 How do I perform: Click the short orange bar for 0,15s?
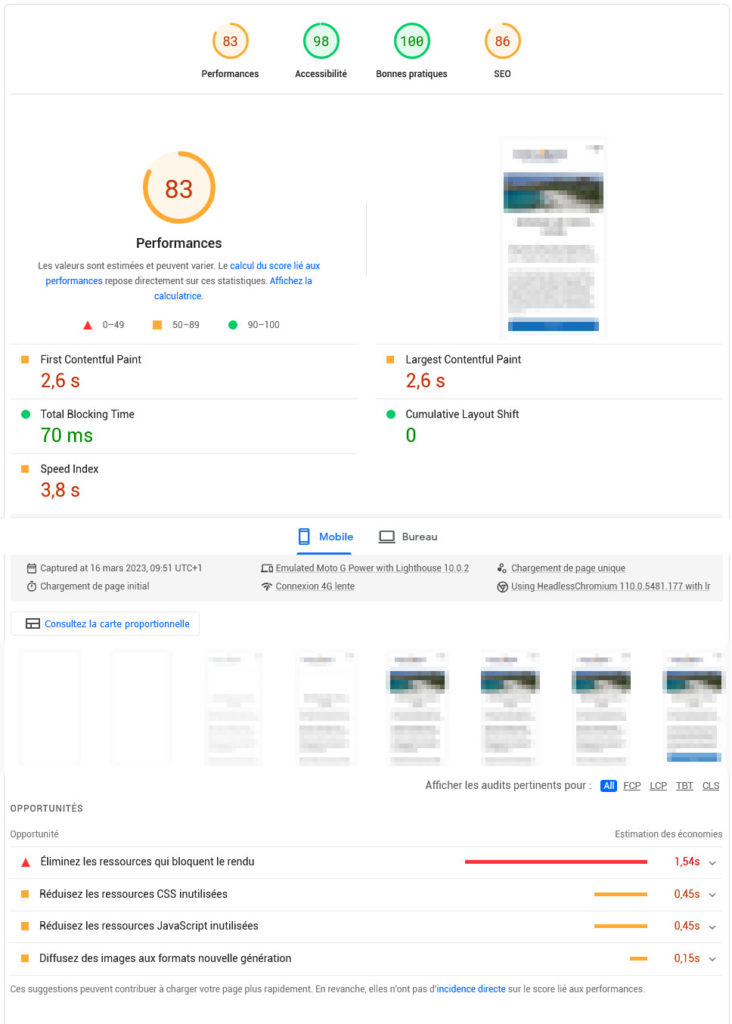[x=638, y=959]
